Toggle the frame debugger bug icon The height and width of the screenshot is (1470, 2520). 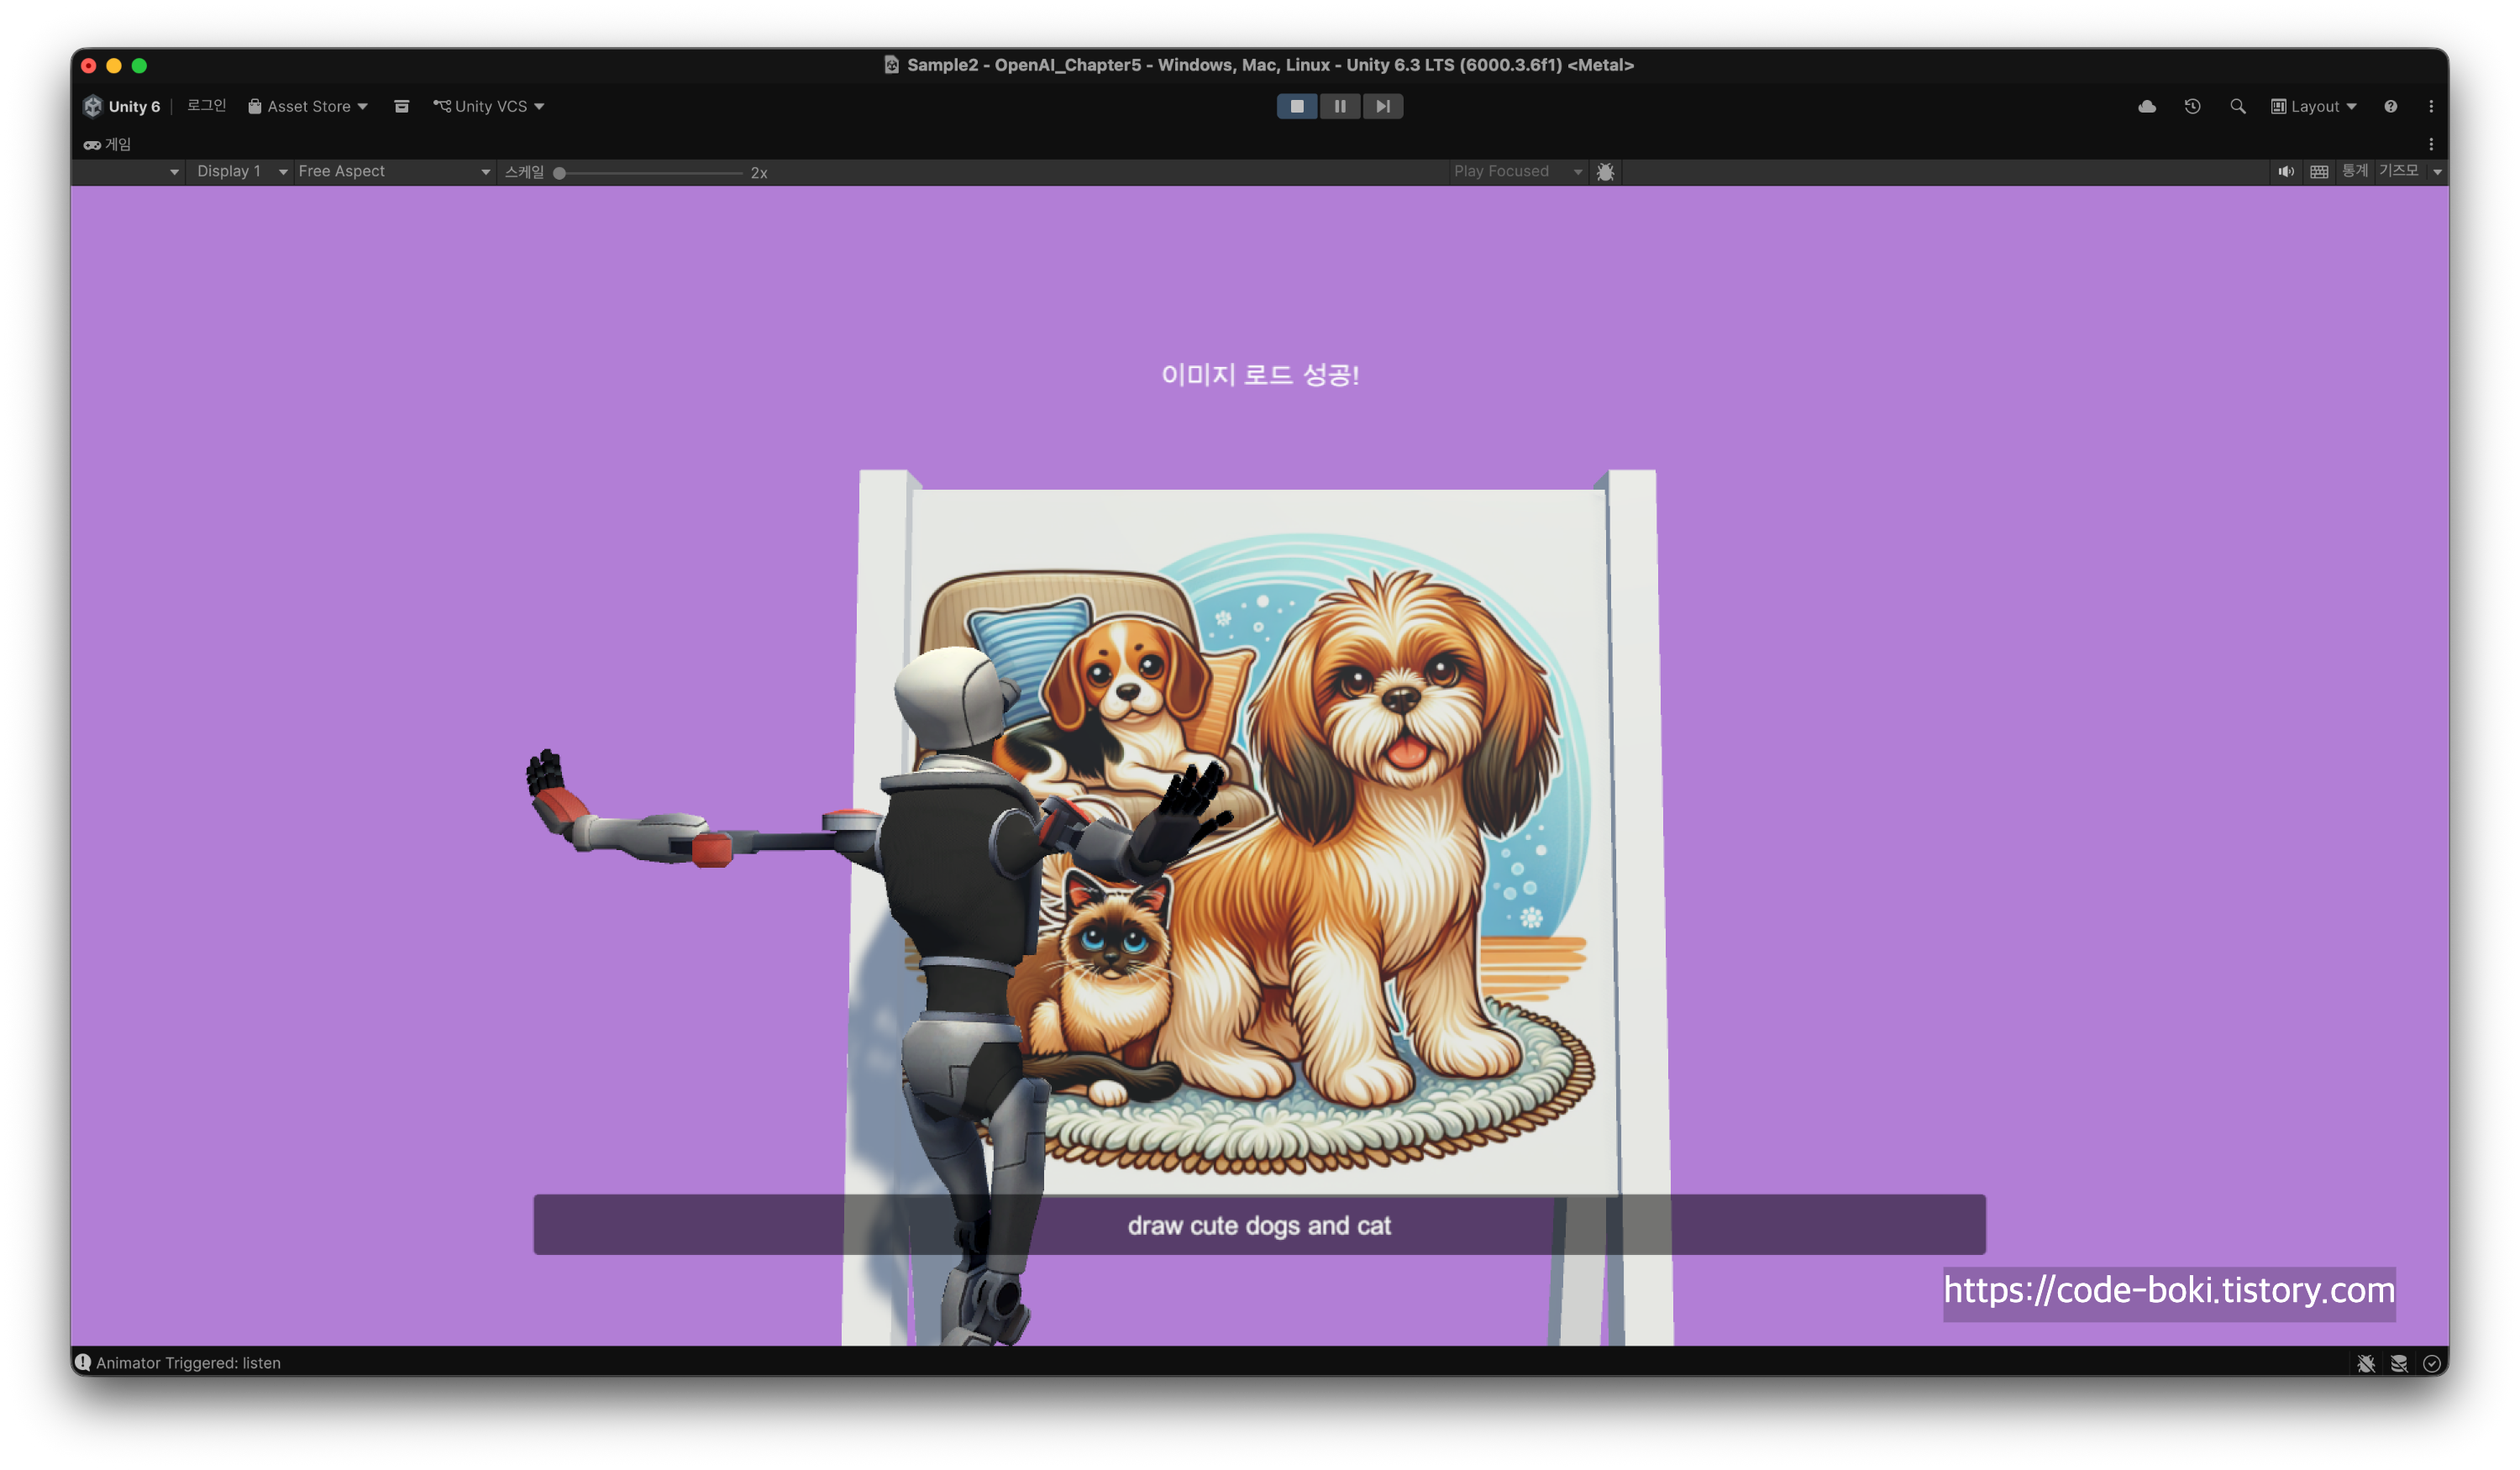point(1605,172)
